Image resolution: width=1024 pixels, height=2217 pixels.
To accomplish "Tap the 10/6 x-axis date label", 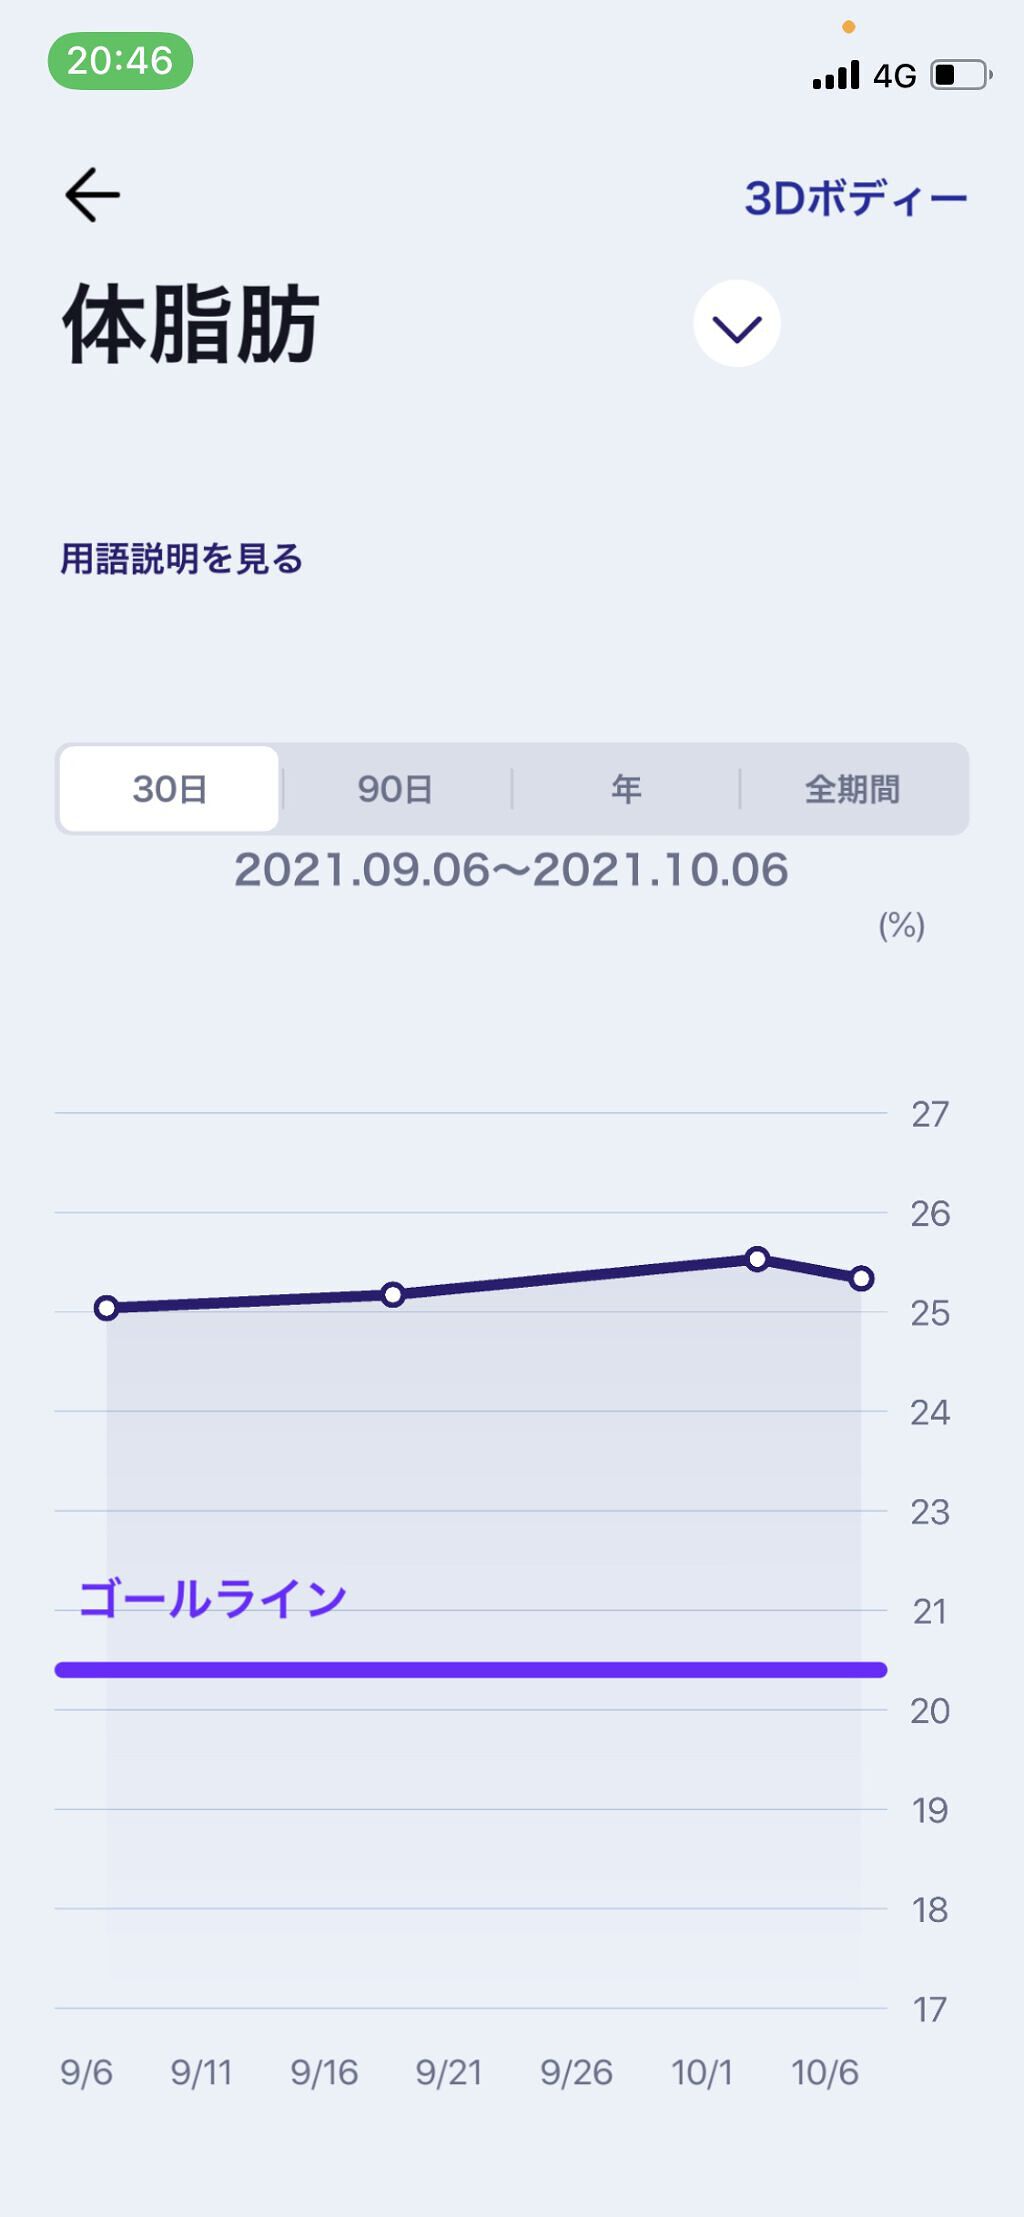I will click(824, 2073).
